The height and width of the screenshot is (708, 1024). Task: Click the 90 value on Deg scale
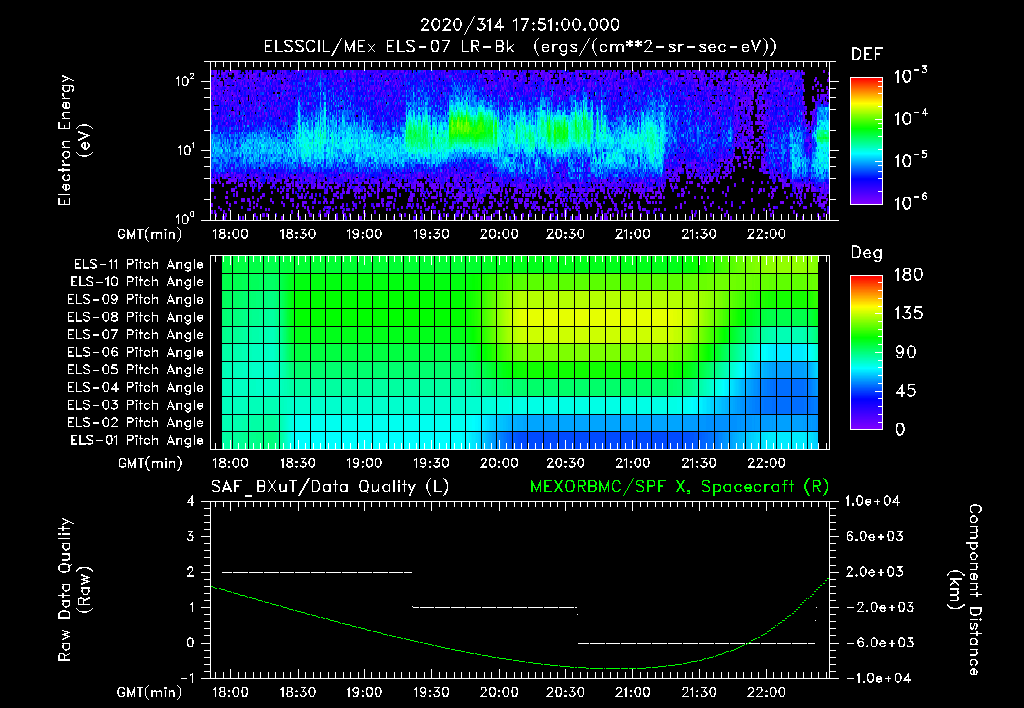coord(906,352)
